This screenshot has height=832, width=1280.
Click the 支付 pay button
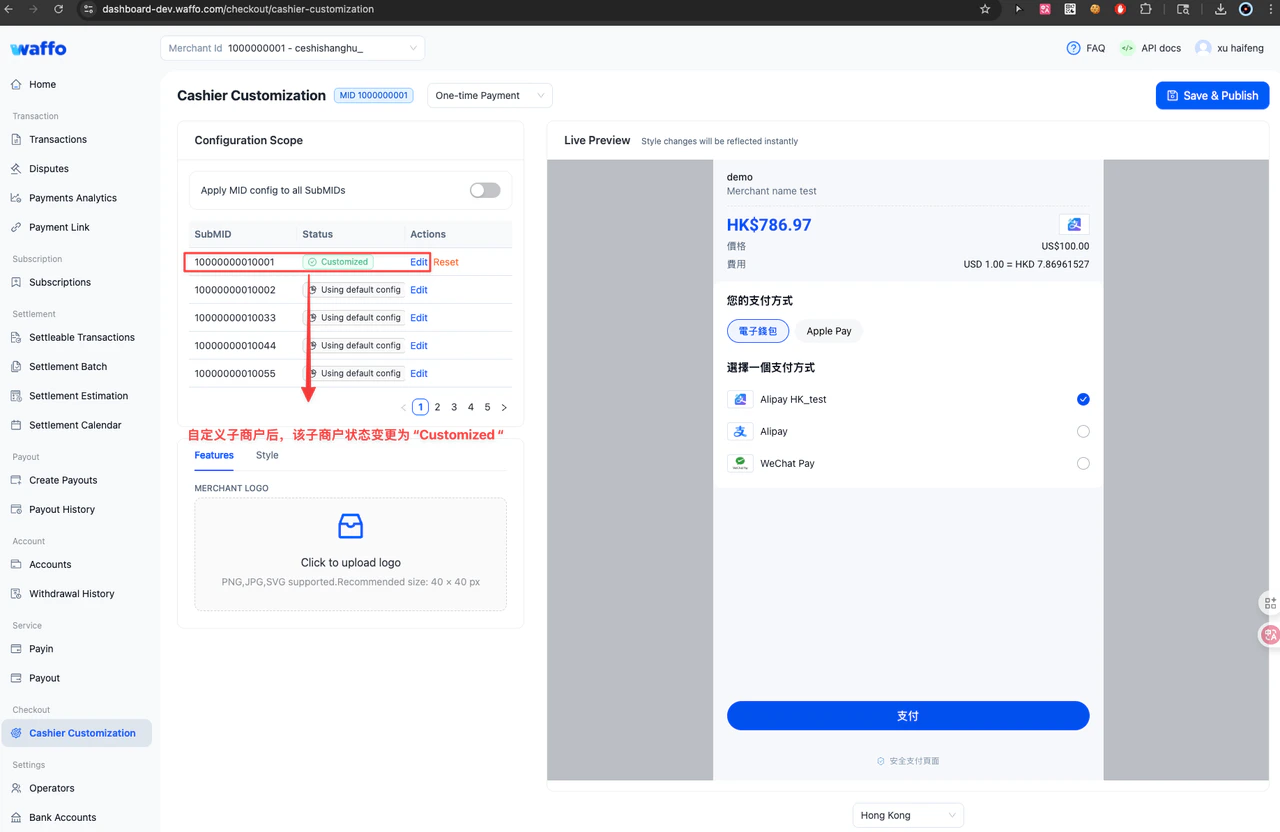908,716
